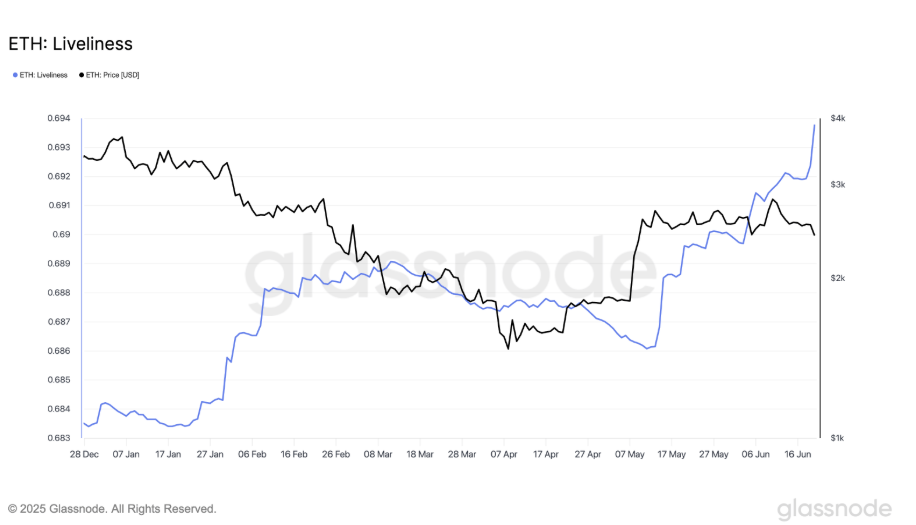Viewport: 916px width, 525px height.
Task: Click the ETH: Liveliness chart title
Action: pyautogui.click(x=70, y=44)
